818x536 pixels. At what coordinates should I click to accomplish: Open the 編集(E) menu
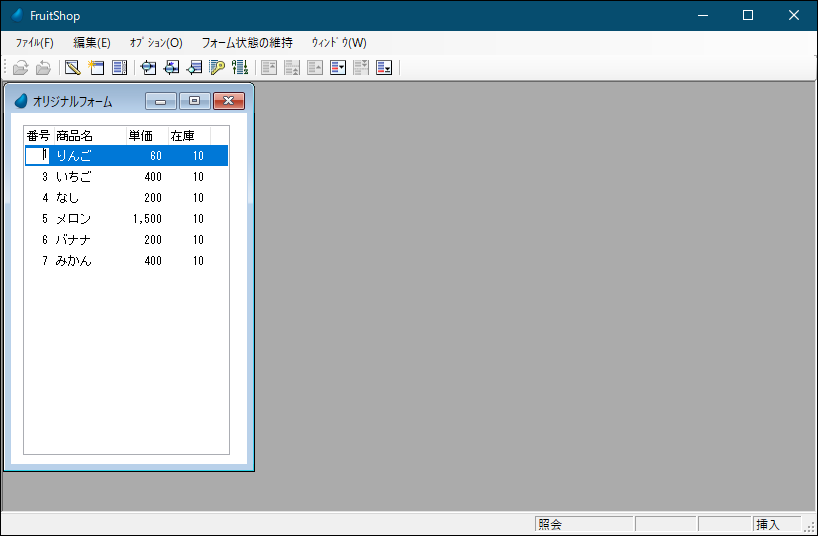(92, 43)
